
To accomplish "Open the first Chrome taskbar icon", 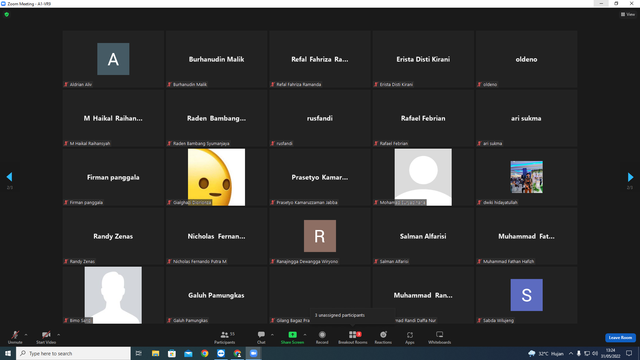I will [204, 353].
